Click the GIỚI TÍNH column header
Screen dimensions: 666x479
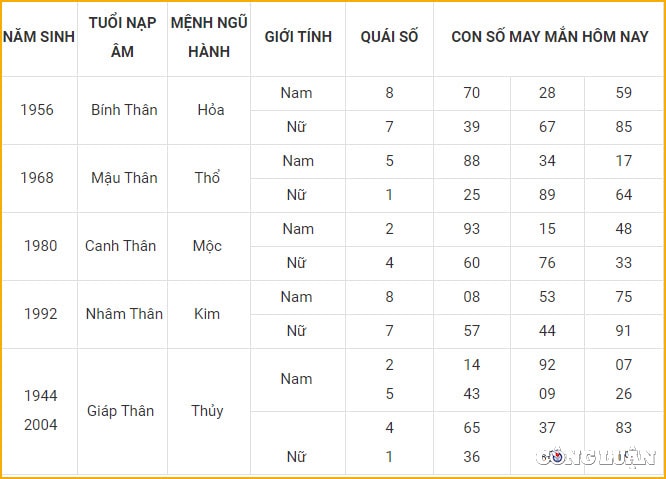coord(298,37)
